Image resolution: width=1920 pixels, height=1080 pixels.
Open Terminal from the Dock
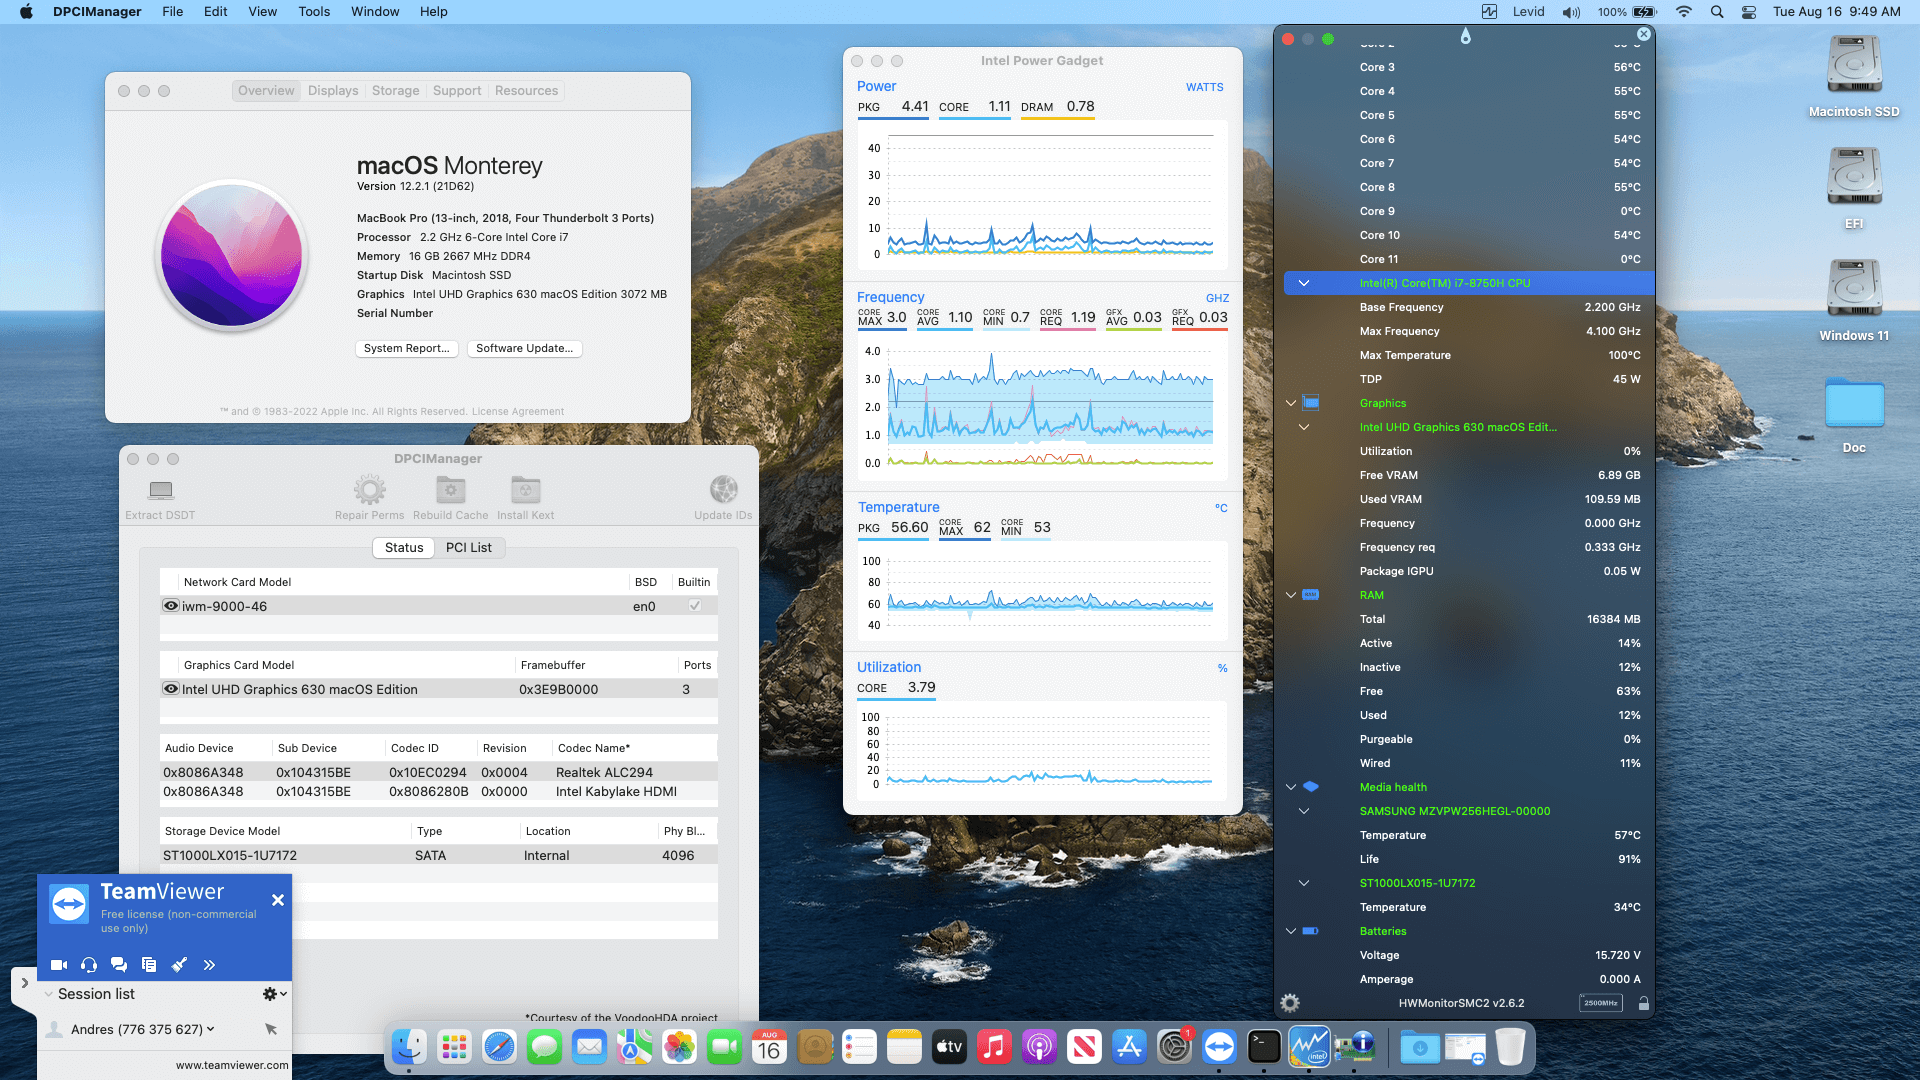coord(1264,1047)
